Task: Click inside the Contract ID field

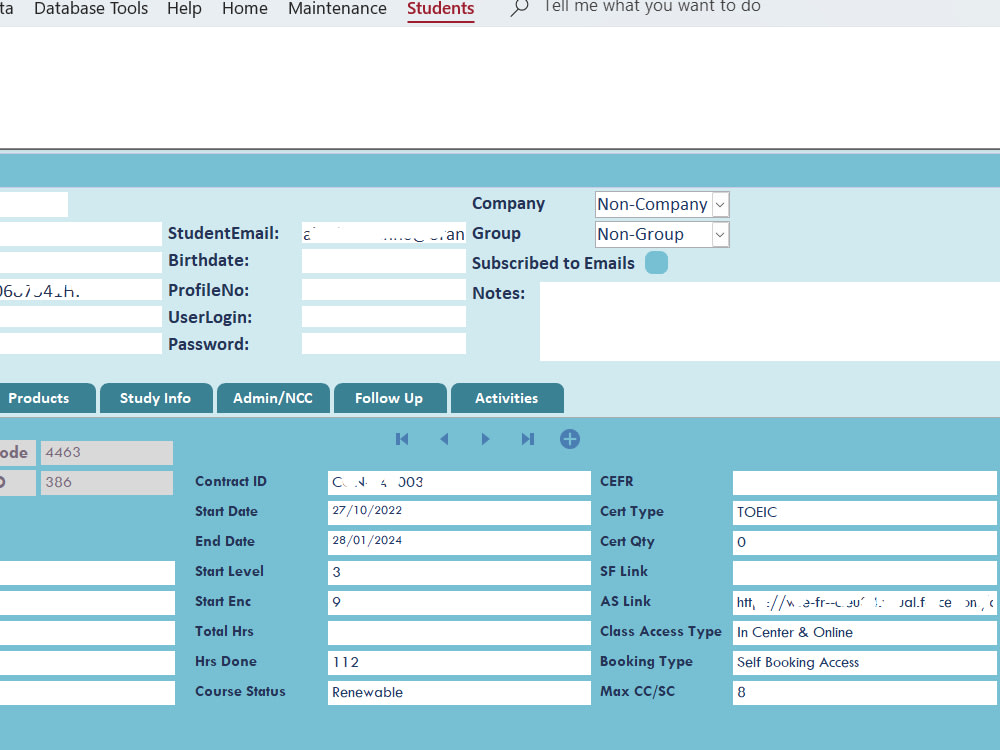Action: (x=459, y=482)
